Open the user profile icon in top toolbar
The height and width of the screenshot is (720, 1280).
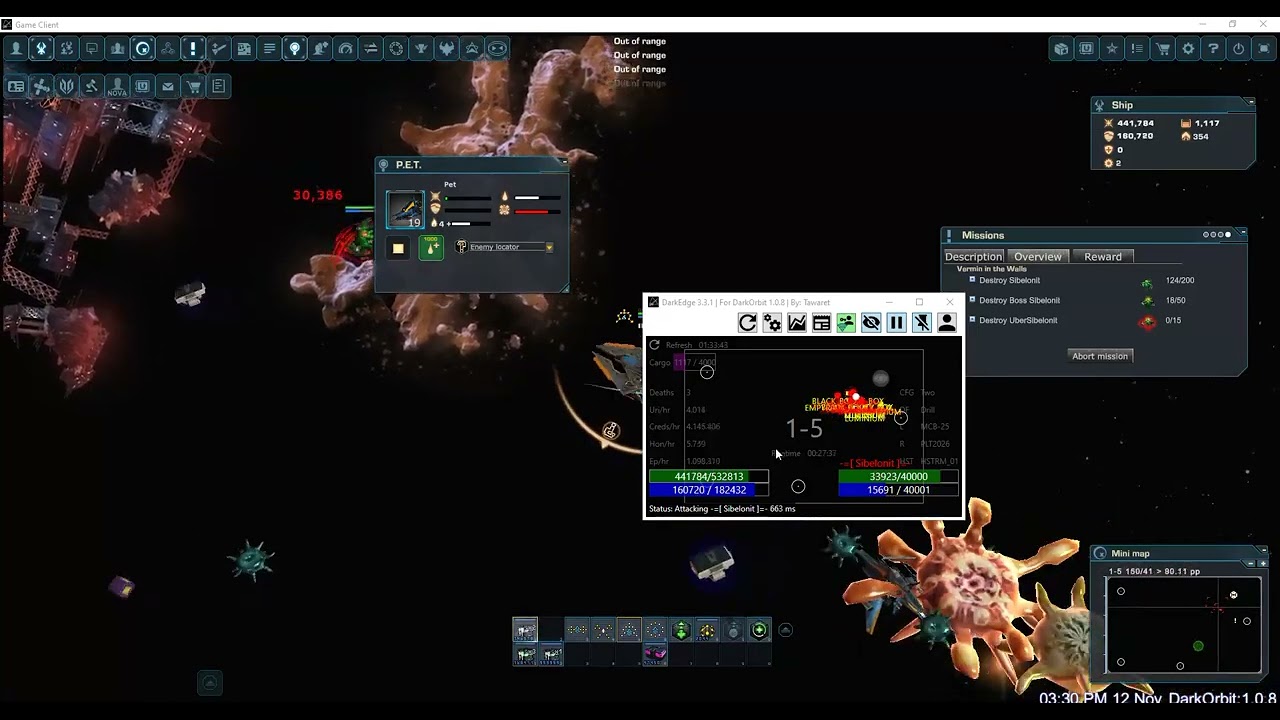tap(16, 48)
